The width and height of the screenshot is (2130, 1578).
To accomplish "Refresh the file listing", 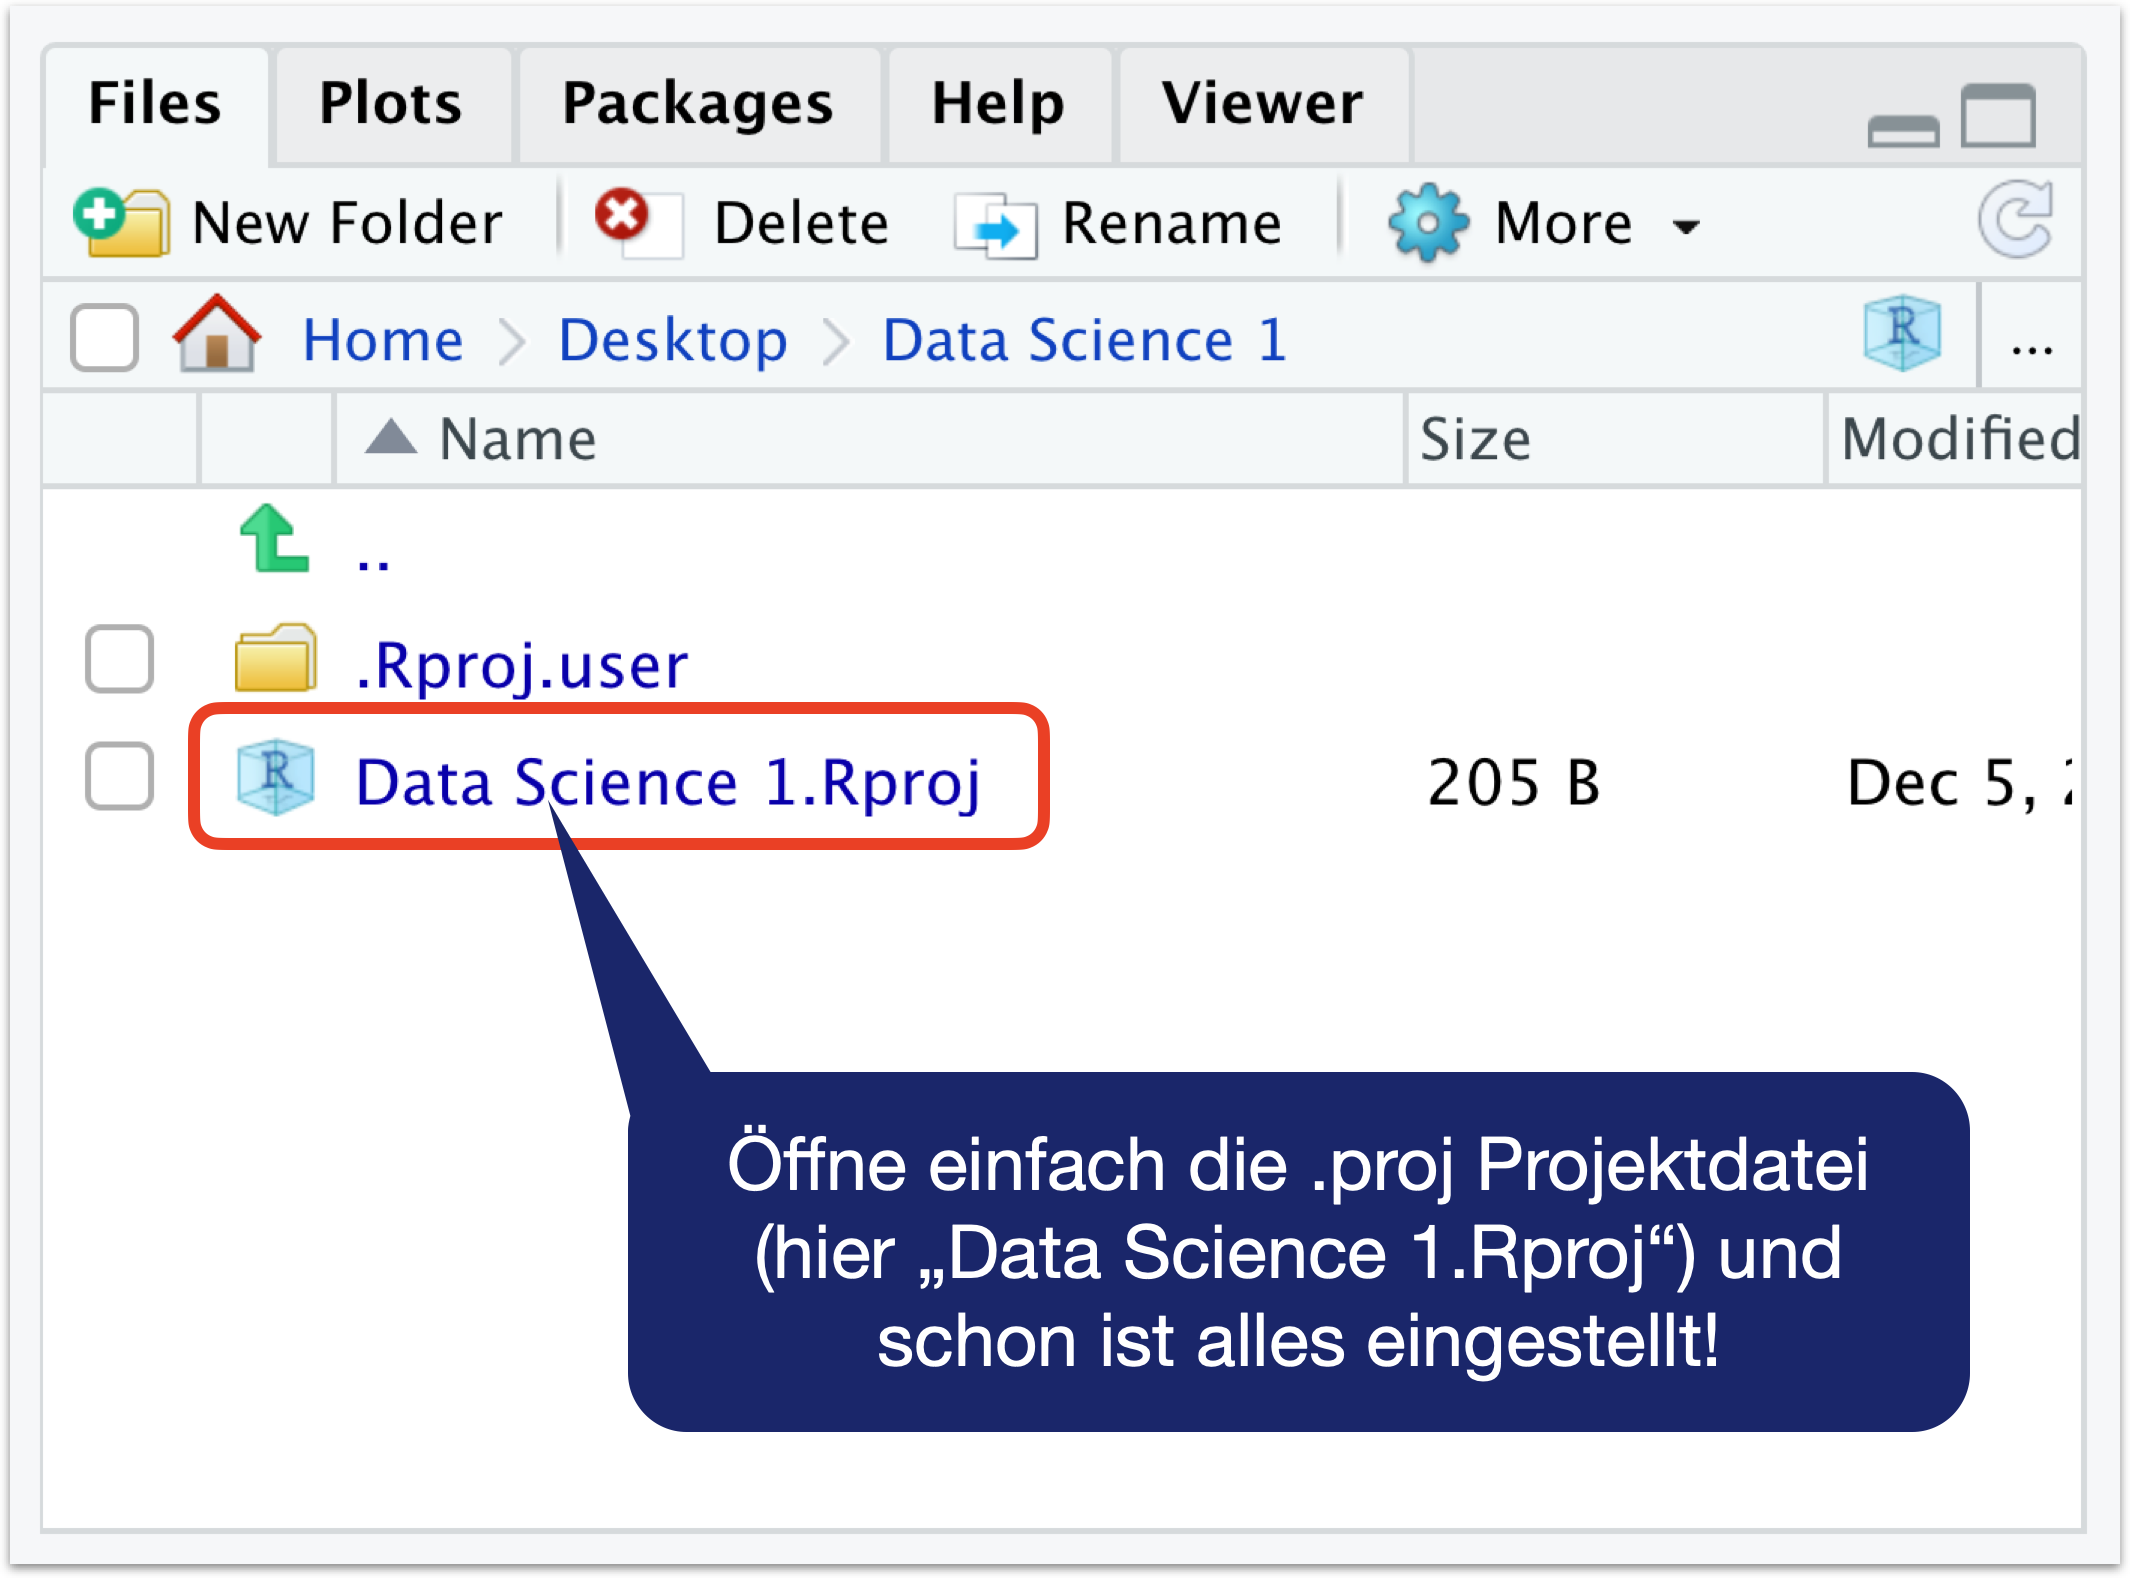I will tap(2017, 219).
